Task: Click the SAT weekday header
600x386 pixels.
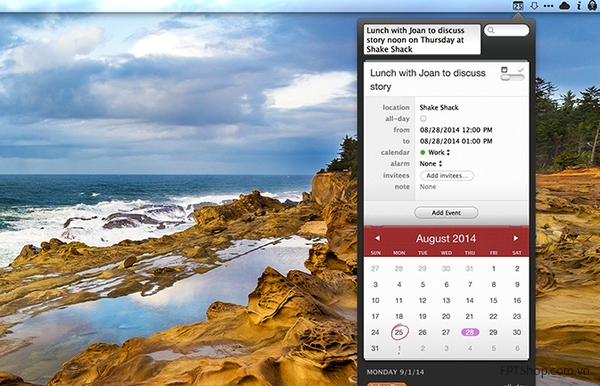Action: point(517,253)
